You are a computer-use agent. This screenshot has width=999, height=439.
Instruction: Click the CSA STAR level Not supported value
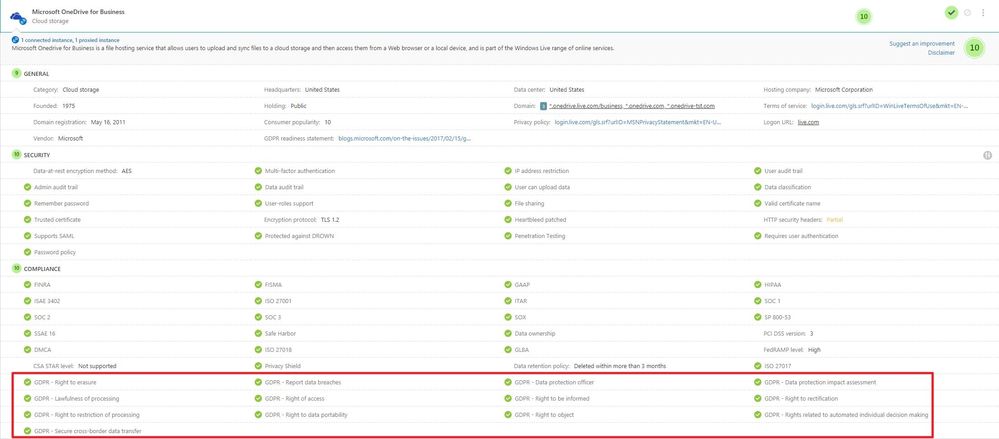(97, 366)
